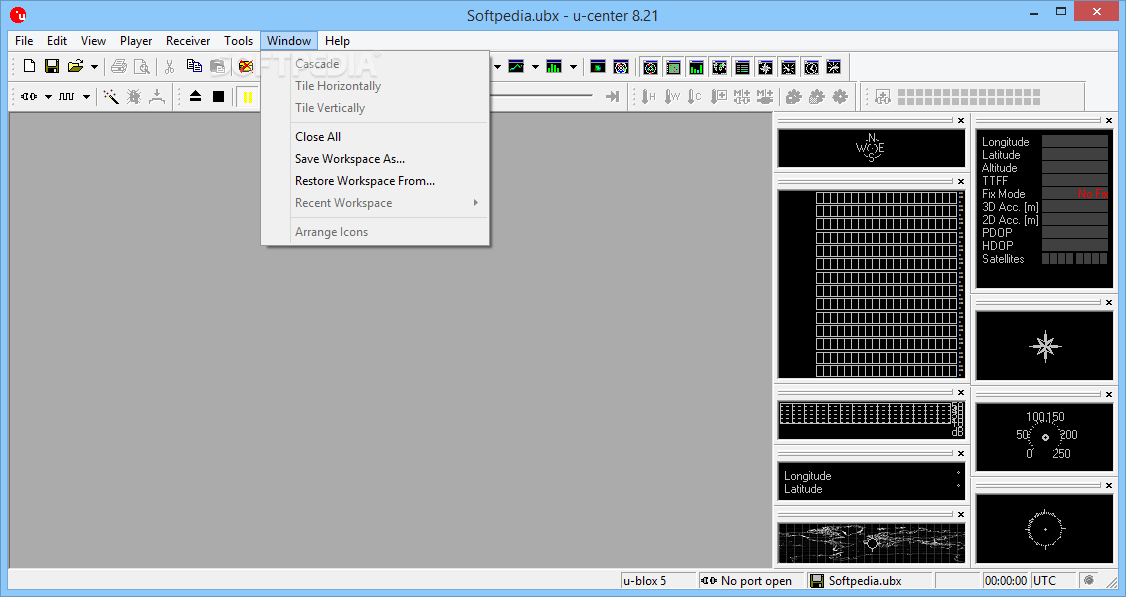
Task: Open the dropdown left of line chart icon
Action: (497, 67)
